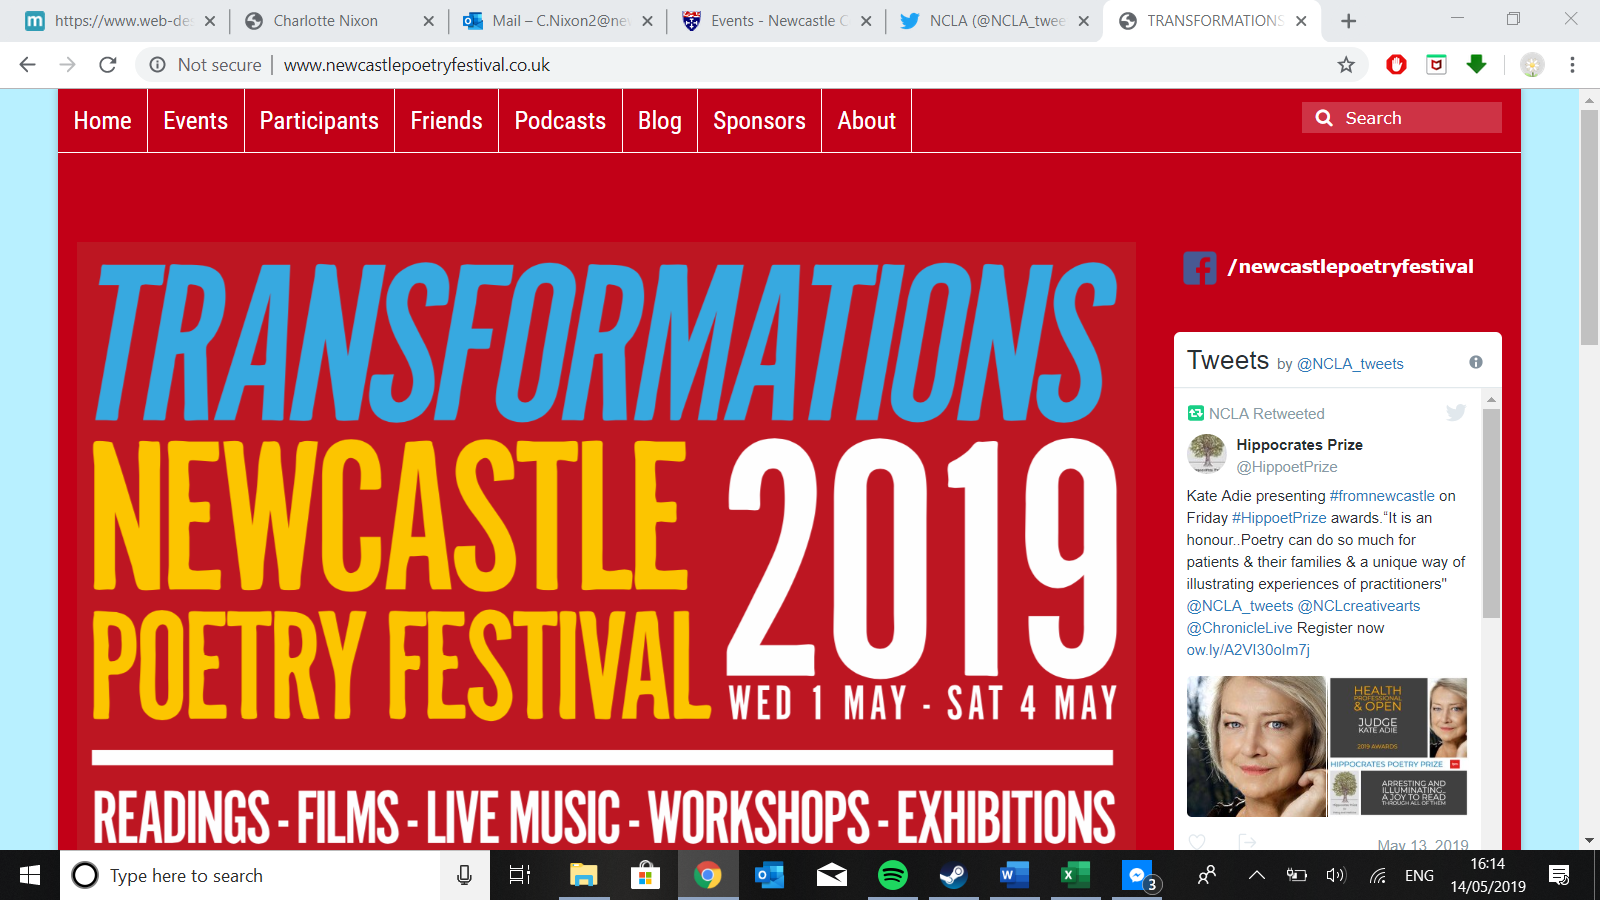Viewport: 1600px width, 900px height.
Task: Click the red shield extension icon
Action: pyautogui.click(x=1396, y=65)
